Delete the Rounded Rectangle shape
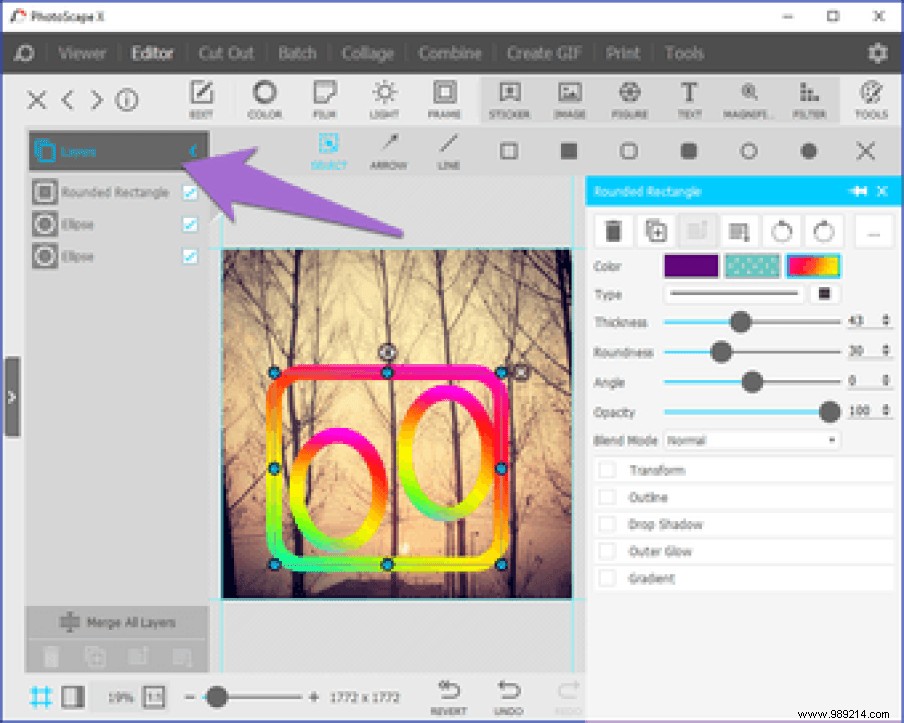 click(613, 231)
